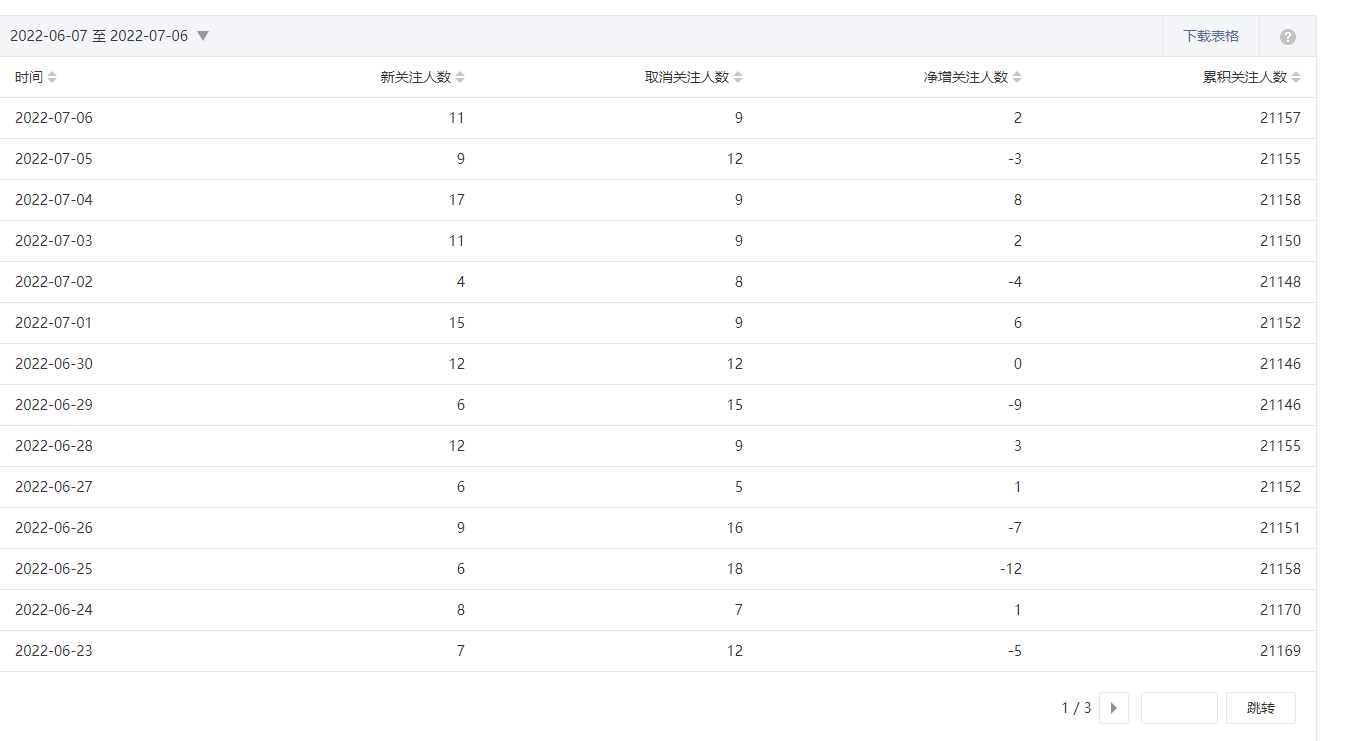Viewport: 1346px width, 741px height.
Task: Click the 时间 column header
Action: click(29, 78)
